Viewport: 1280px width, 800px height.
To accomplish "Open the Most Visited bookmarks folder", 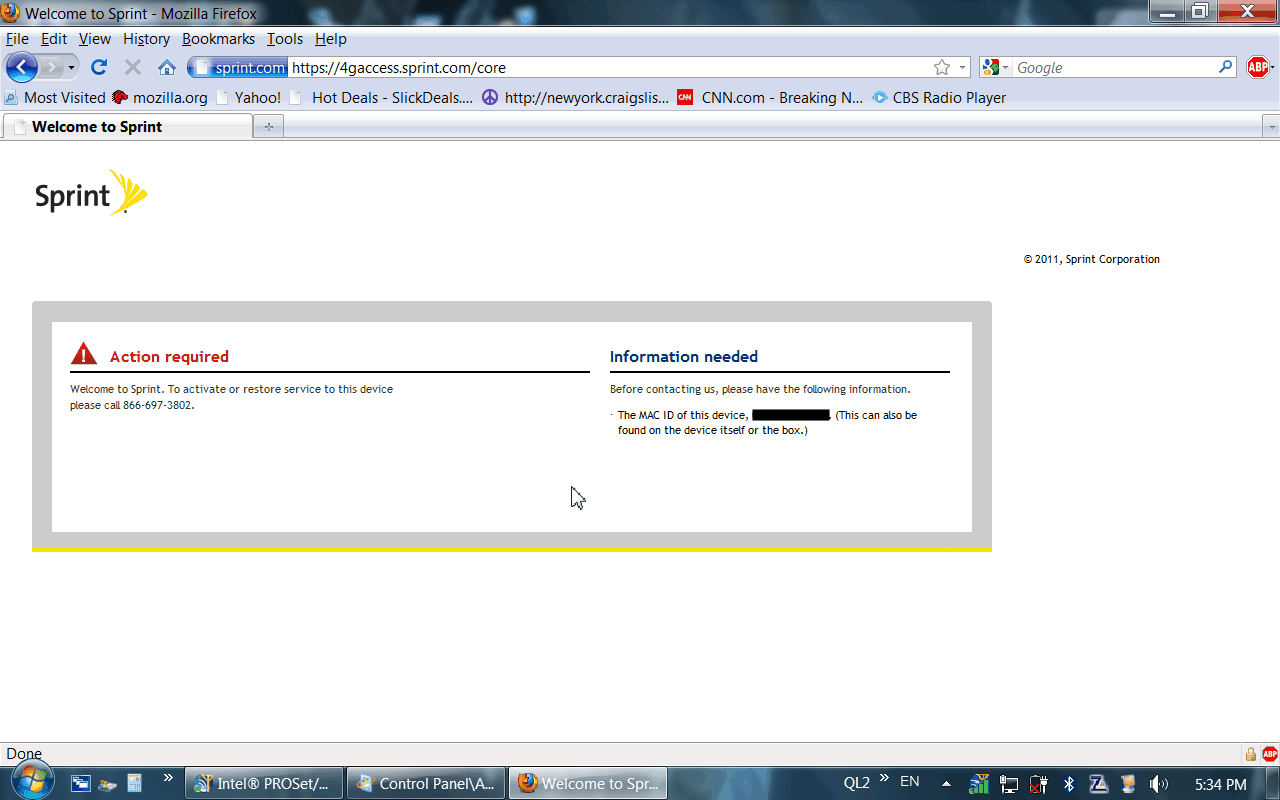I will point(55,97).
